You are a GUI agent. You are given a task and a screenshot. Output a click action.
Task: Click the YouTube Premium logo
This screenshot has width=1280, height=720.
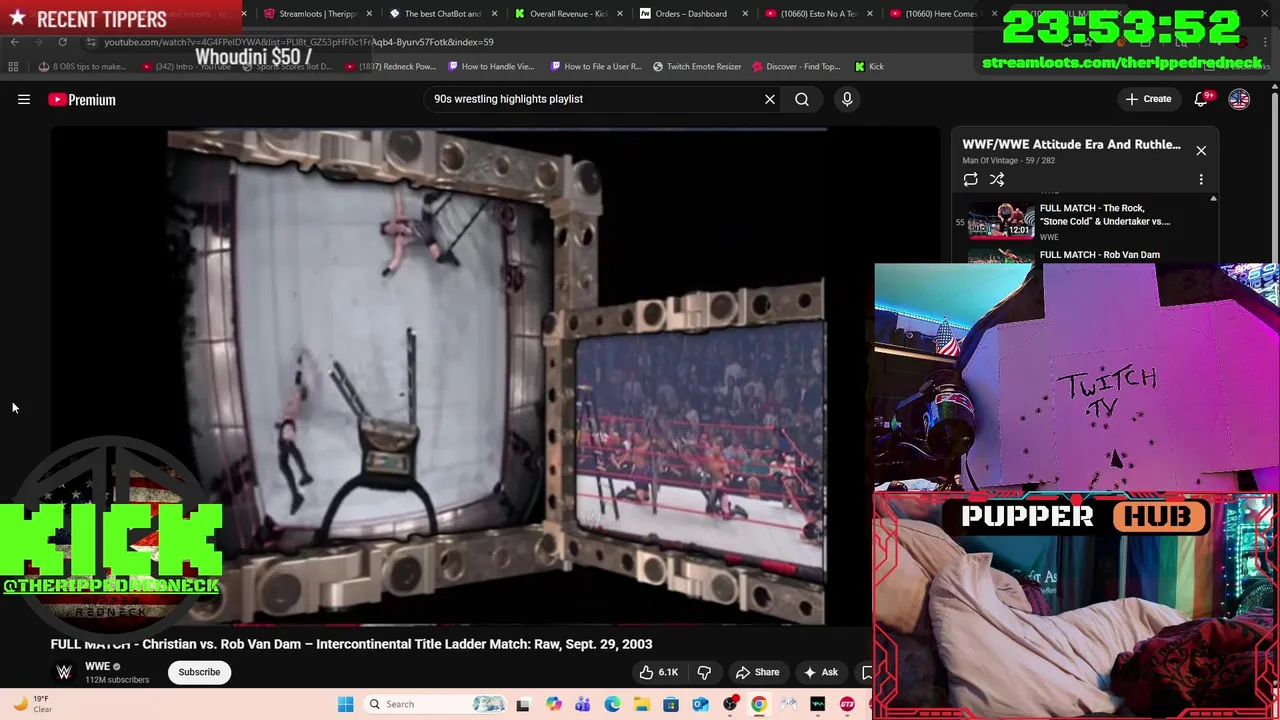[x=82, y=100]
